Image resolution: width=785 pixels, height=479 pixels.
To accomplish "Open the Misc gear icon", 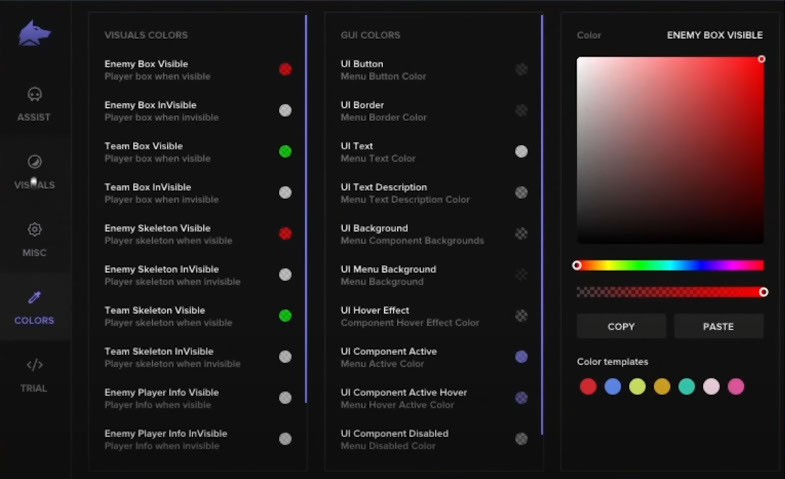I will 34,229.
